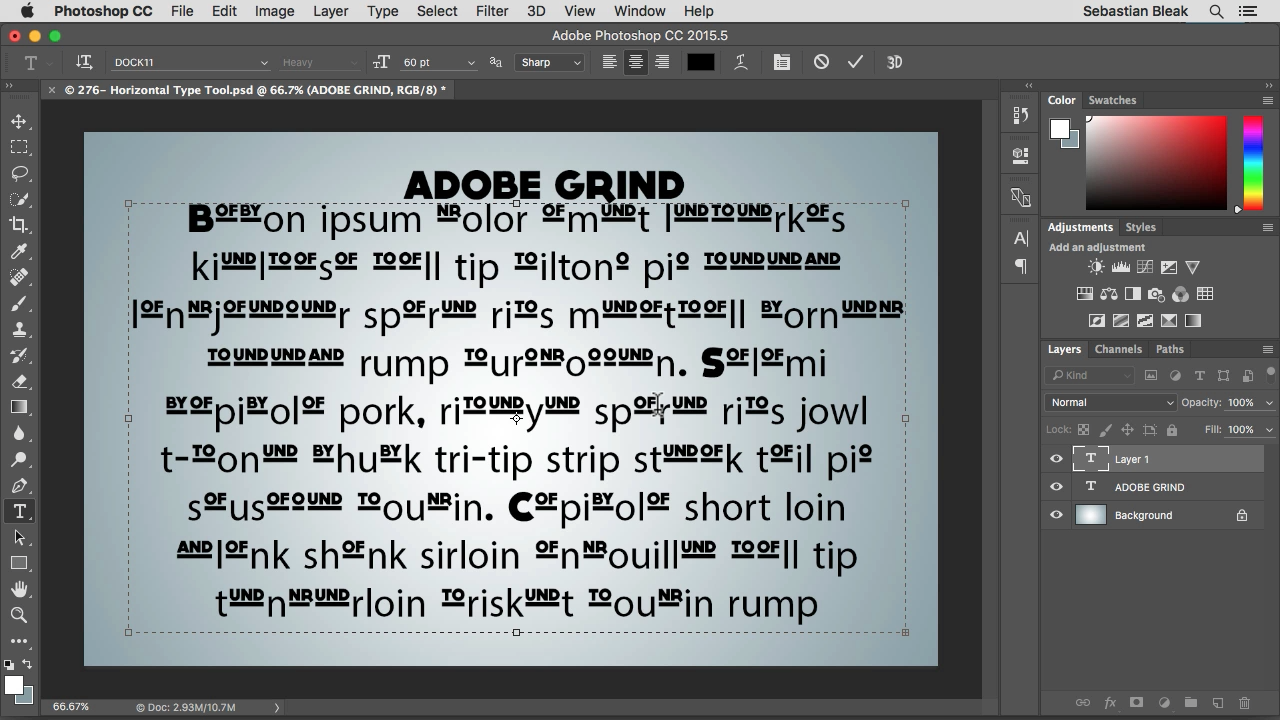Switch to the Paths tab
Viewport: 1280px width, 720px height.
pos(1169,349)
